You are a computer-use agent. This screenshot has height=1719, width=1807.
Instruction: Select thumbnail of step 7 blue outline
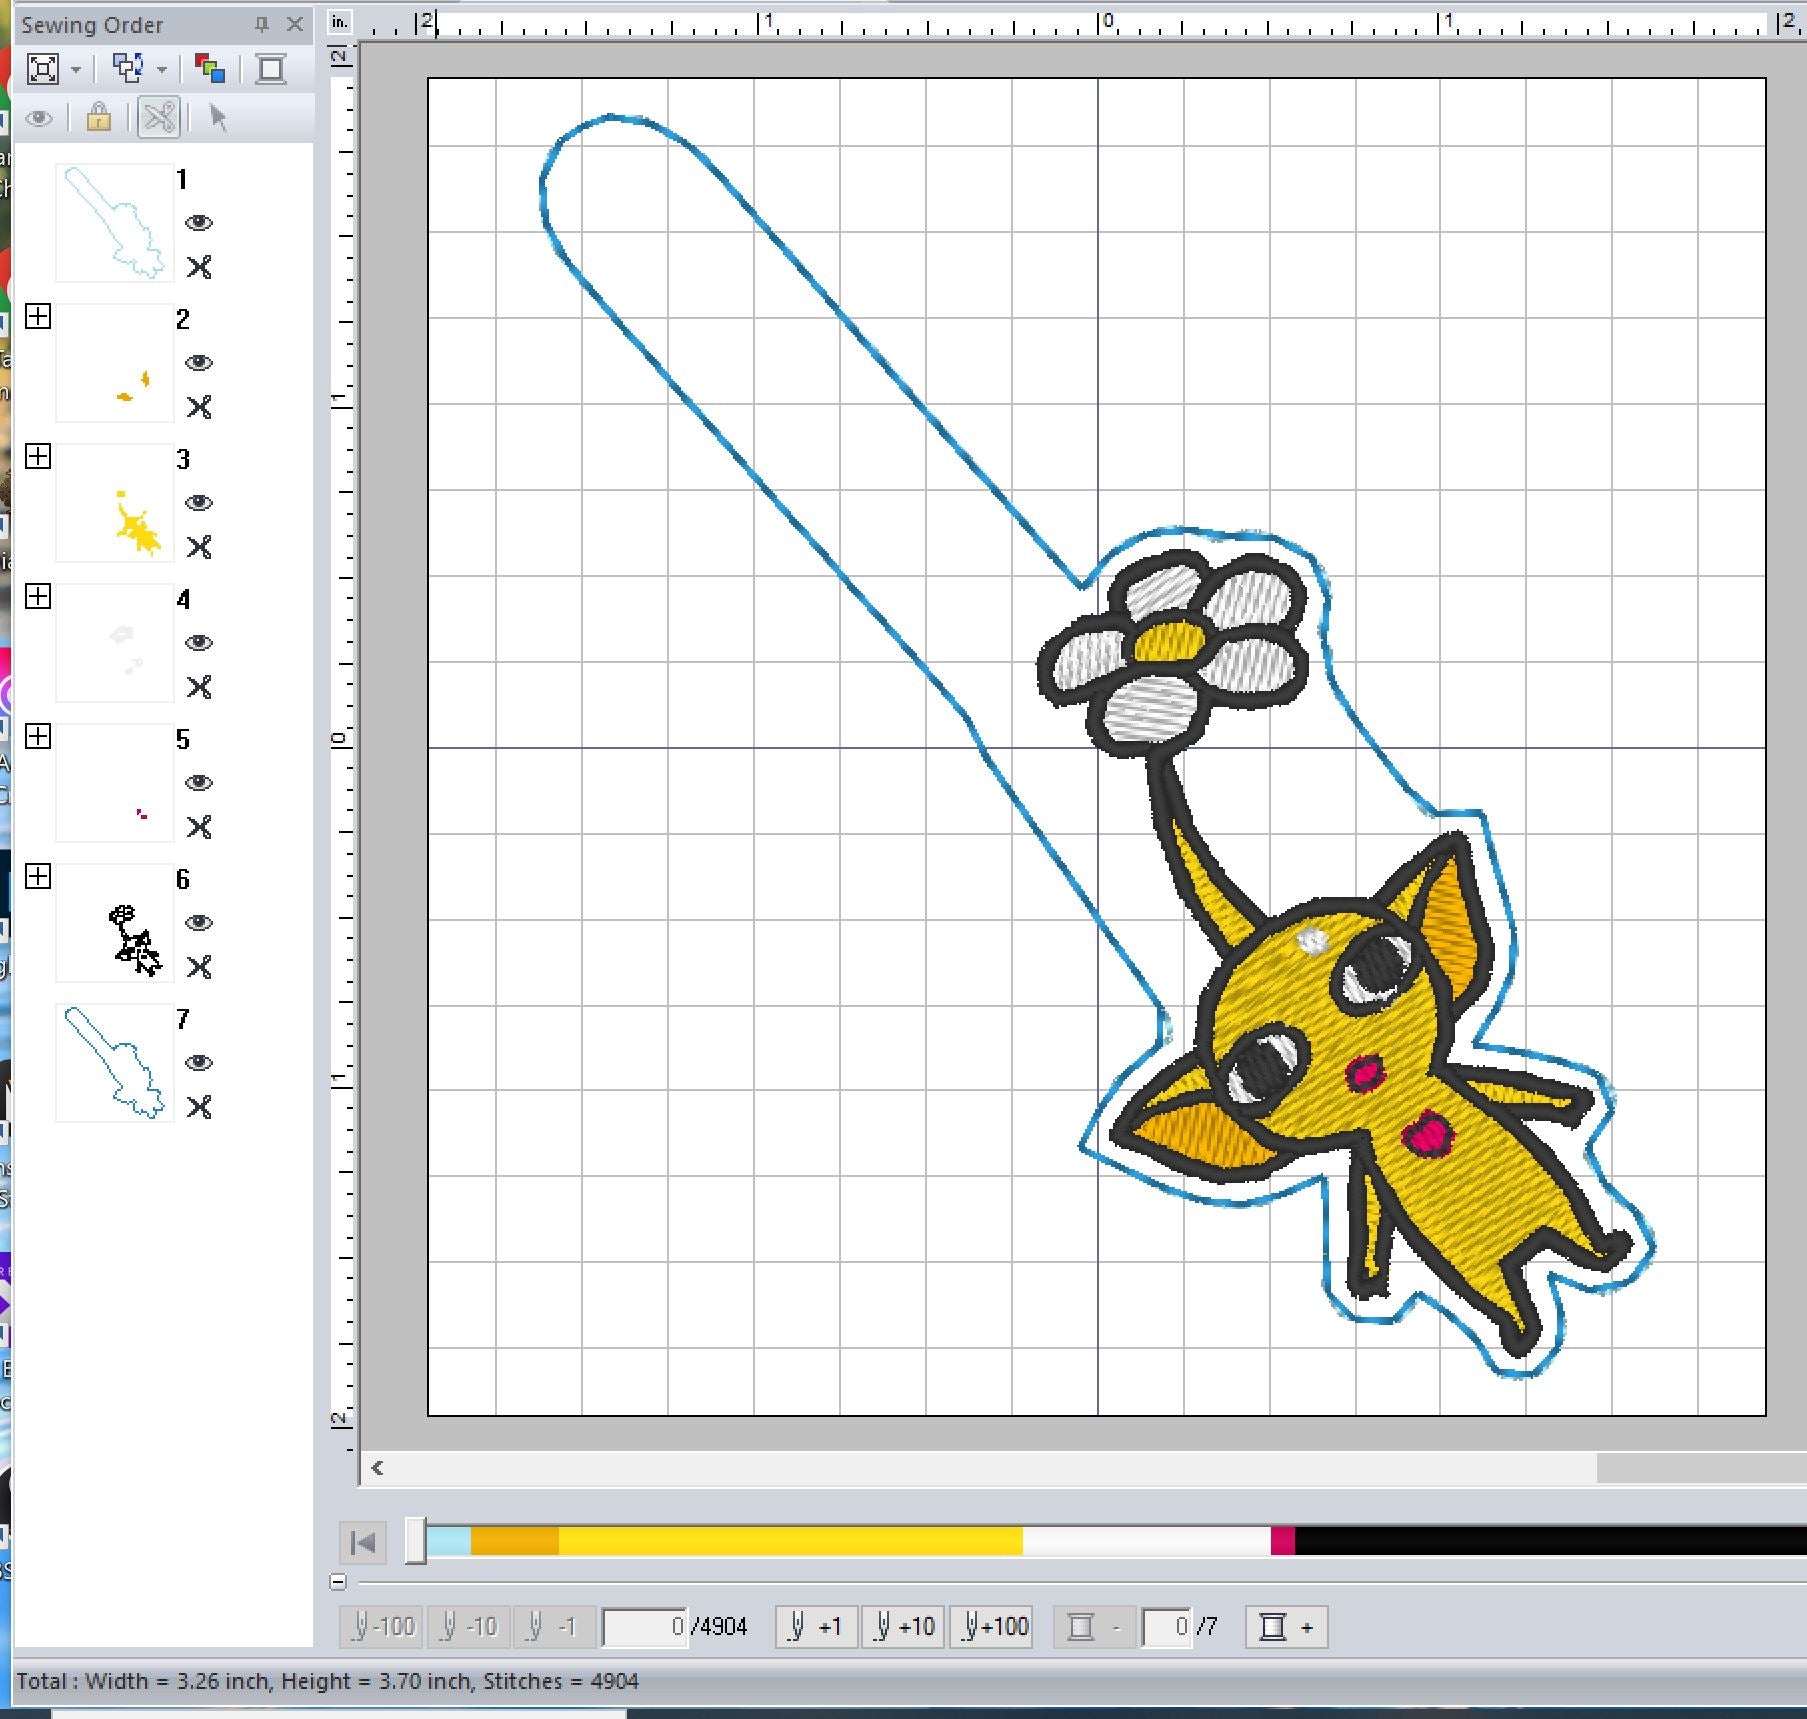point(114,1063)
